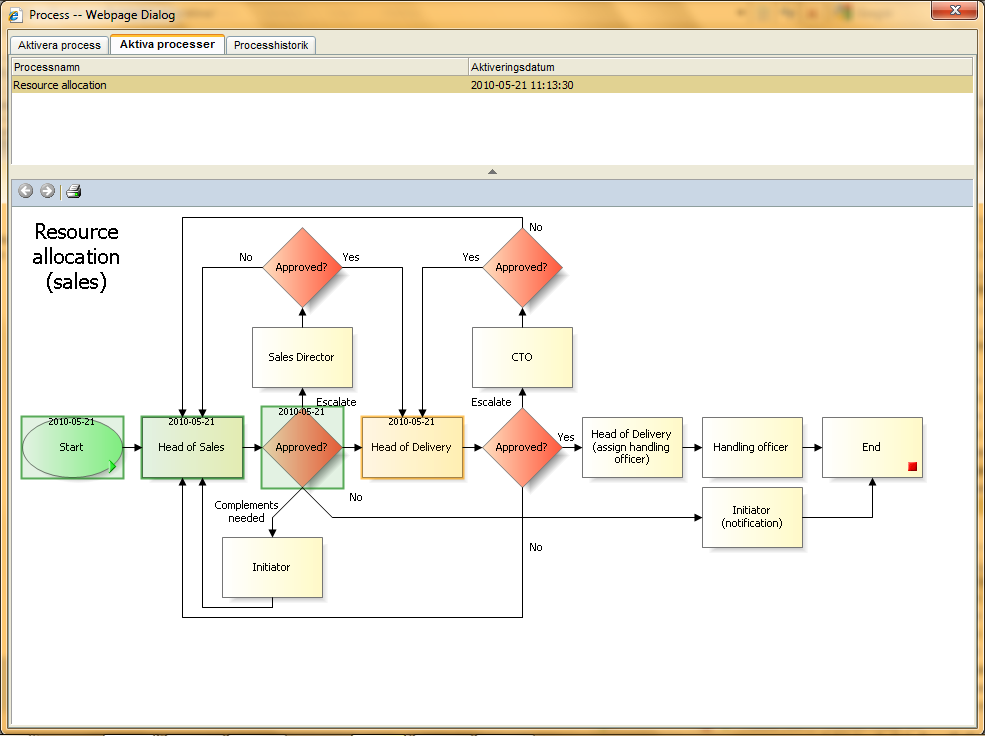Click the green play marker on Start
This screenshot has height=736, width=985.
112,466
